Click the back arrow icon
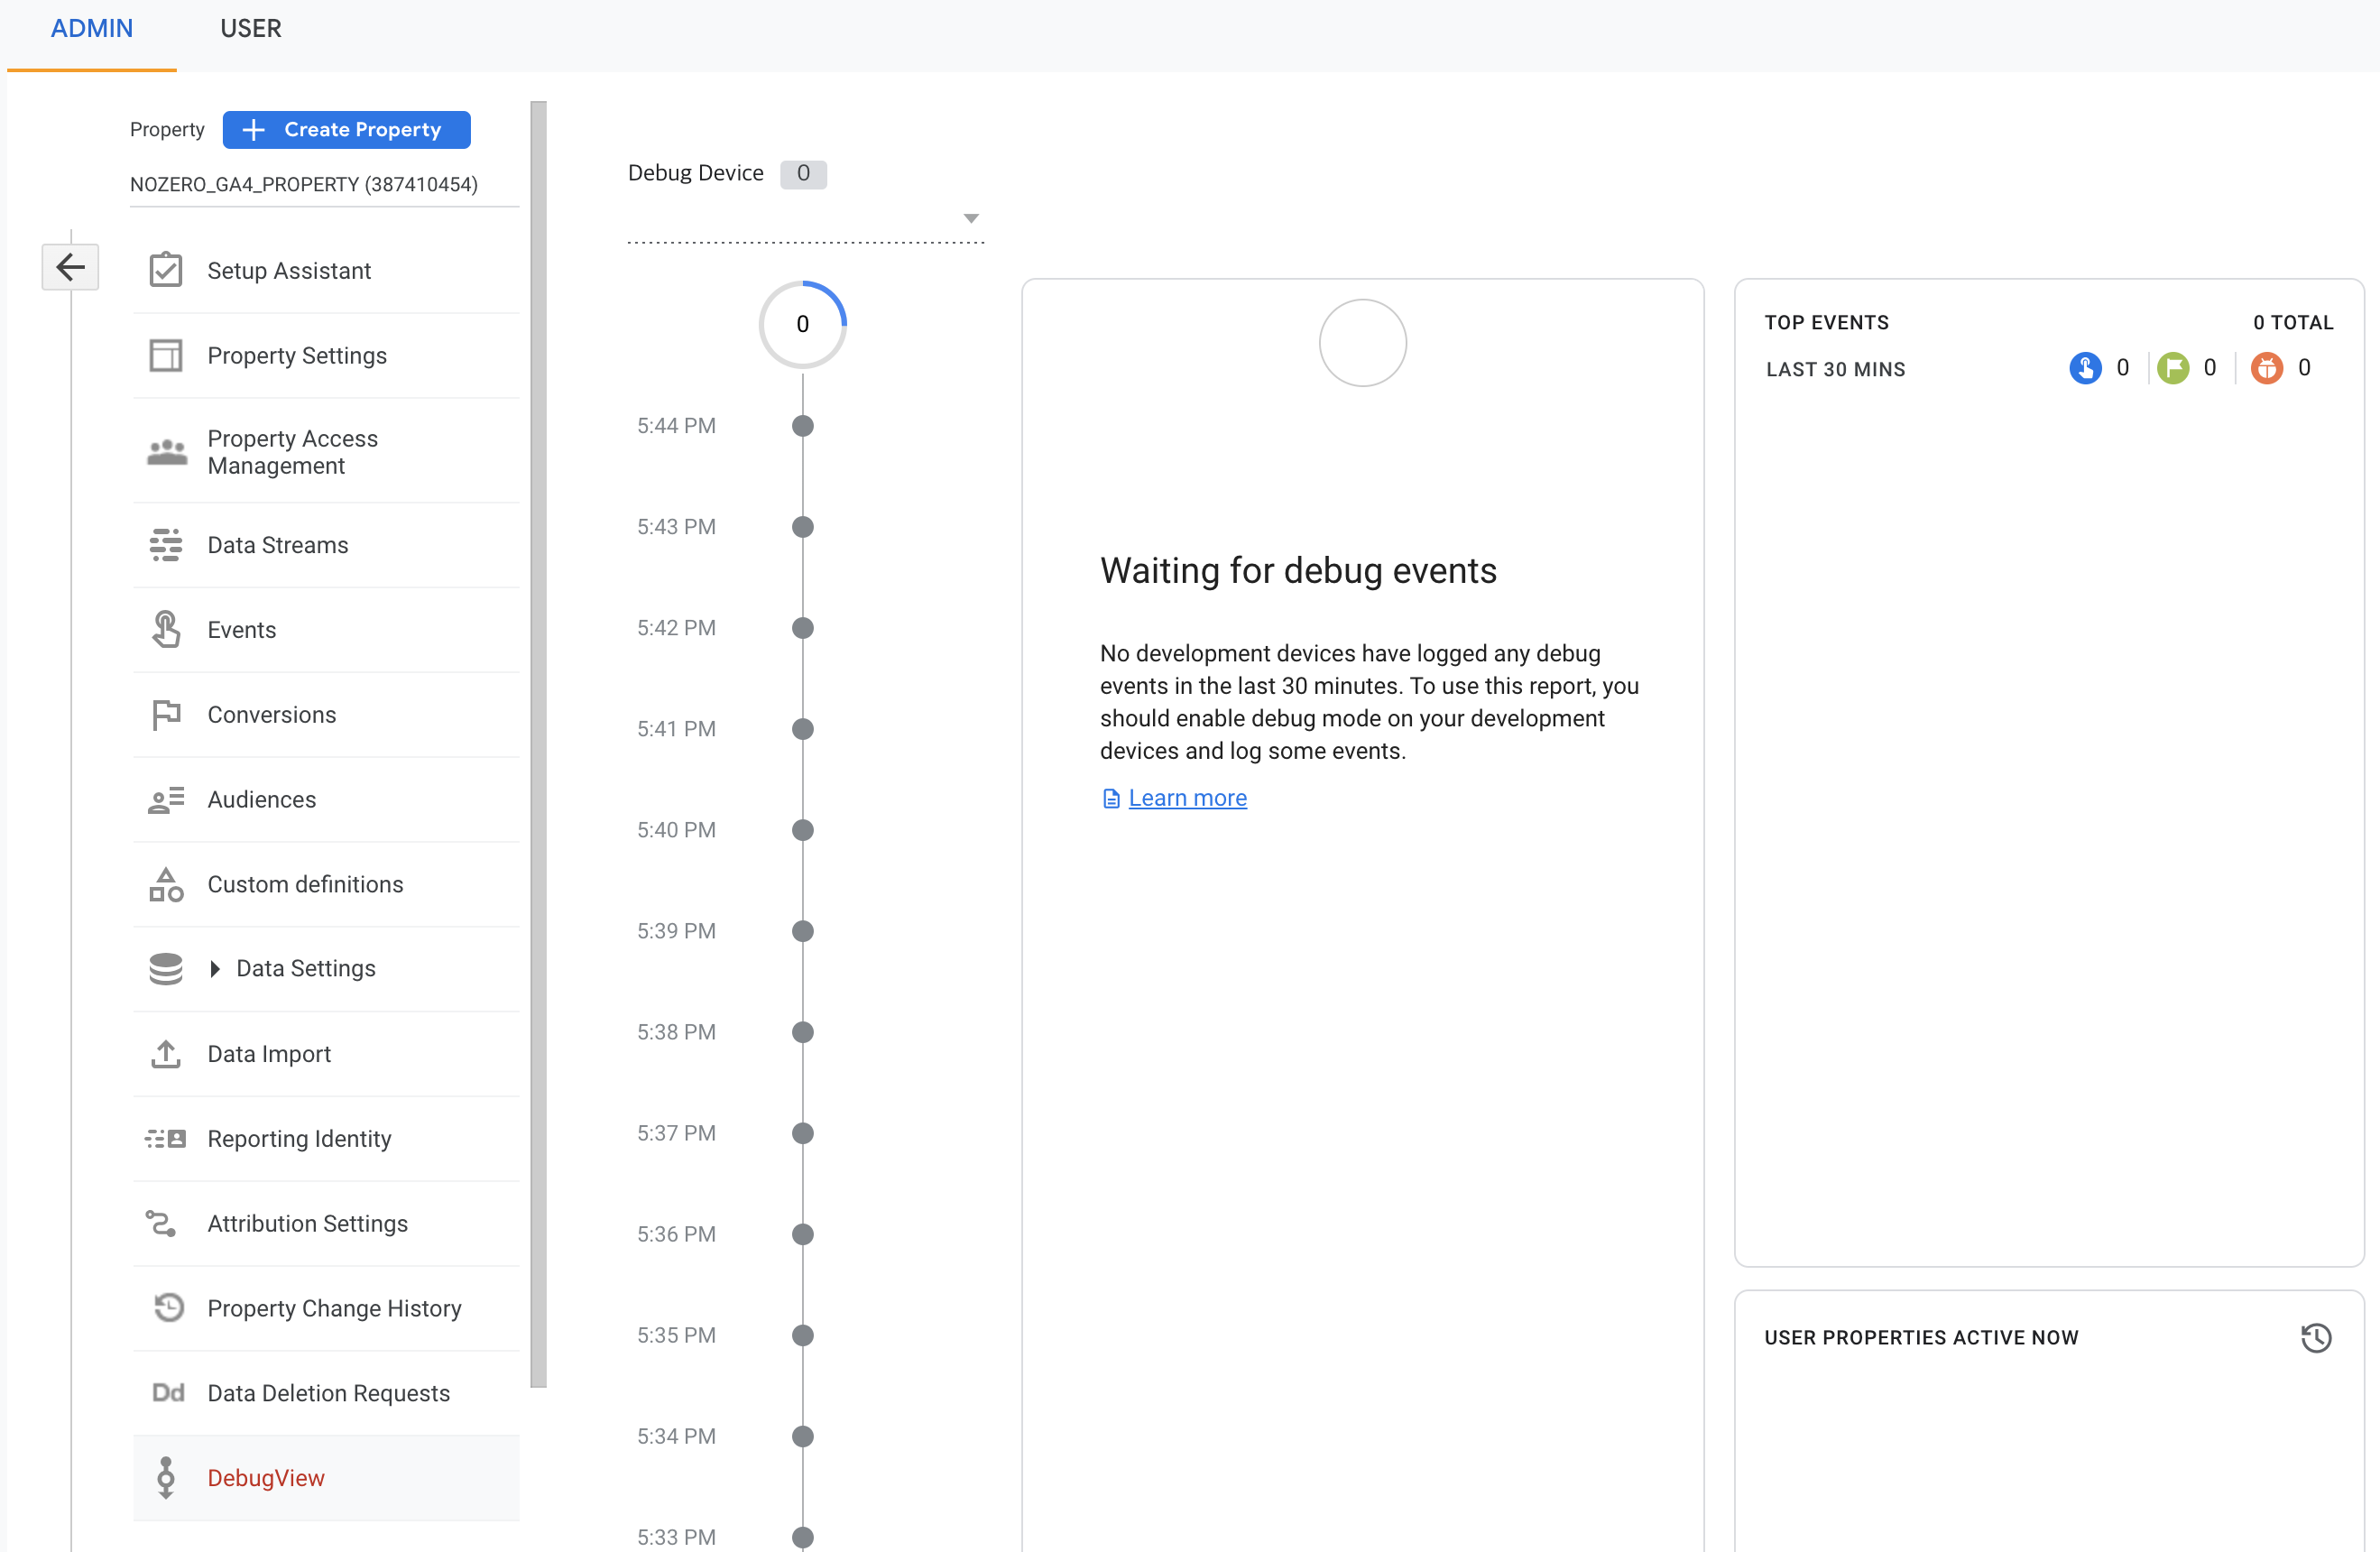This screenshot has width=2380, height=1552. 70,267
